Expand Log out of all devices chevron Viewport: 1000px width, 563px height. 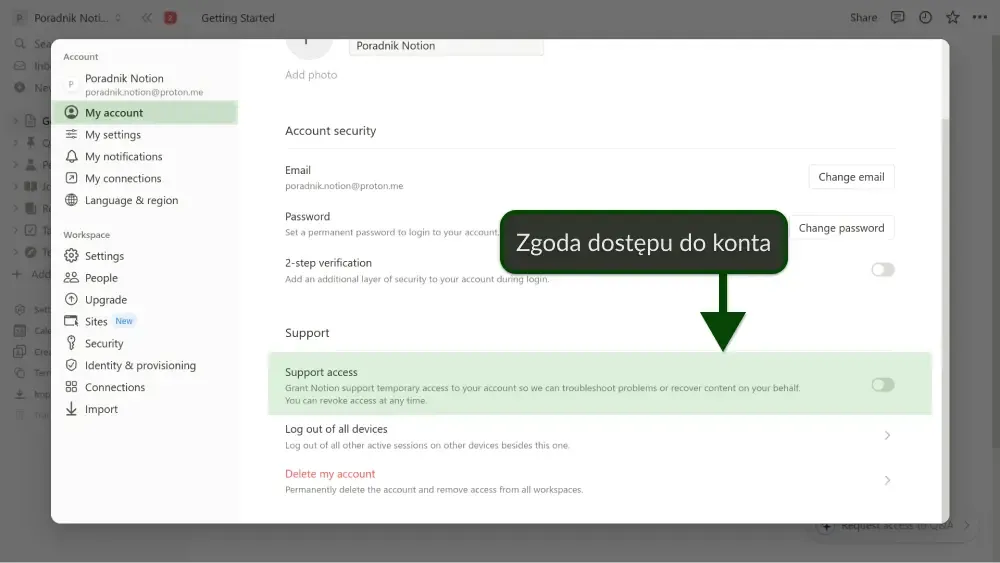click(x=887, y=435)
